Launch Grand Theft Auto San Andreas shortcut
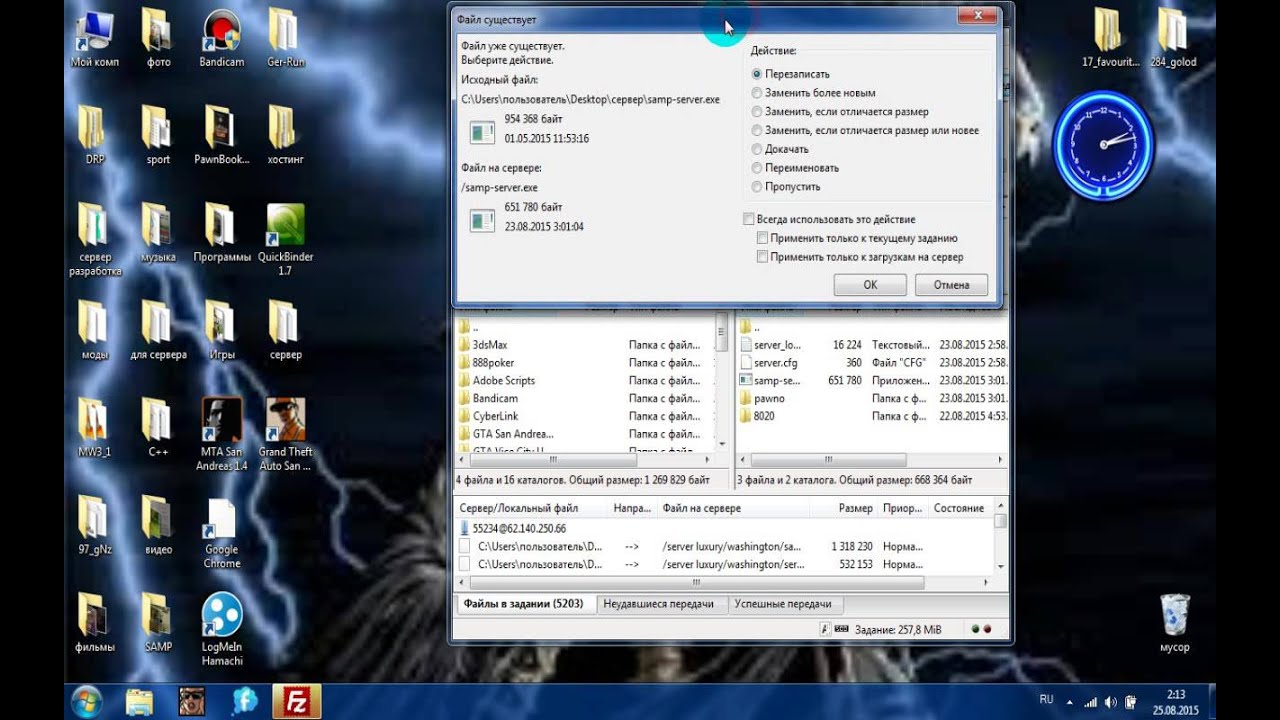The image size is (1280, 720). pyautogui.click(x=286, y=435)
